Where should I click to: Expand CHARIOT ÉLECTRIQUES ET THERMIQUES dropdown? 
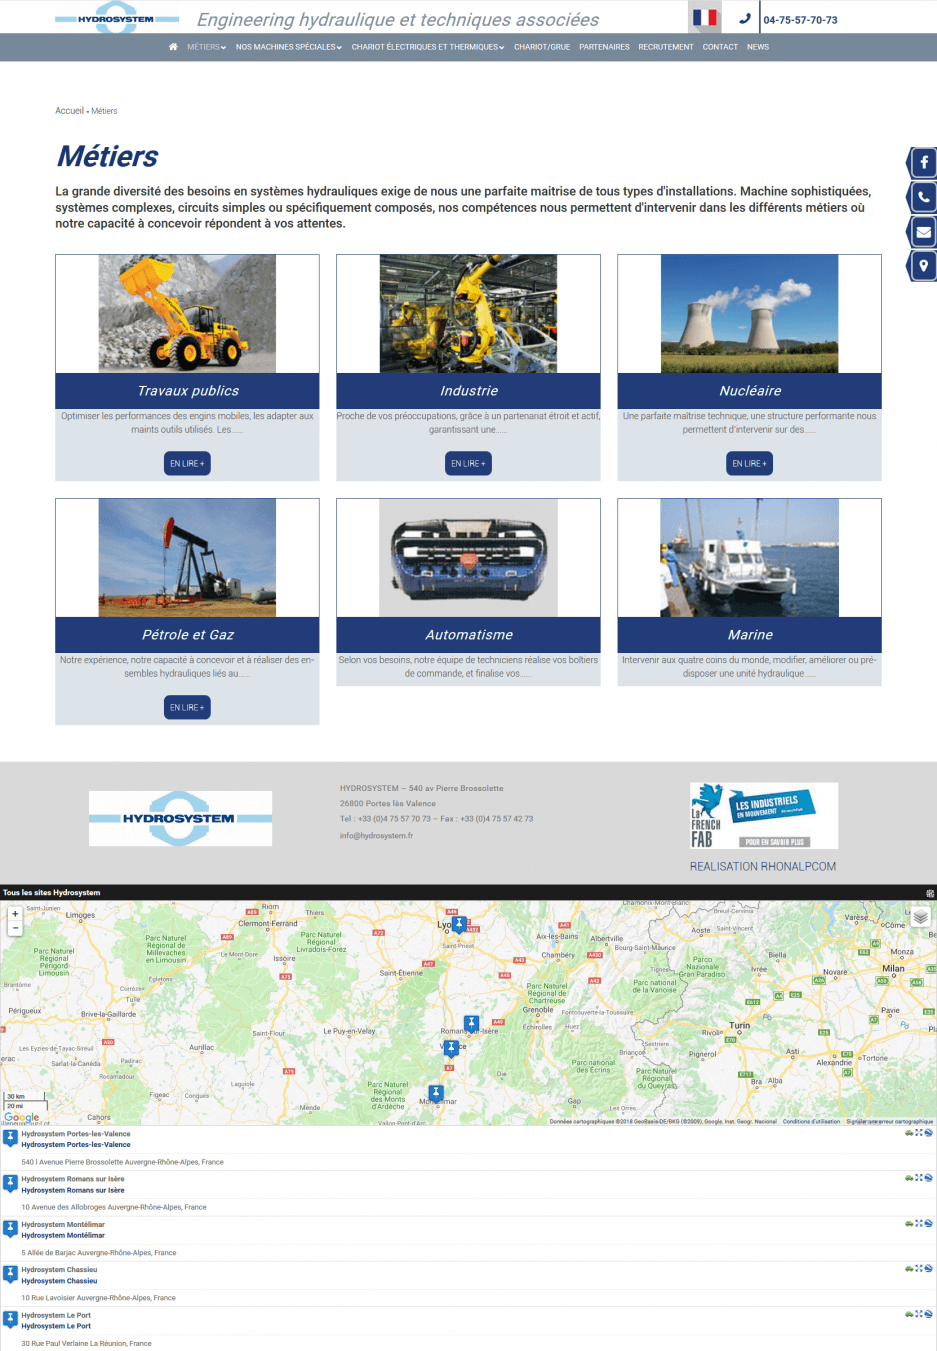click(428, 47)
